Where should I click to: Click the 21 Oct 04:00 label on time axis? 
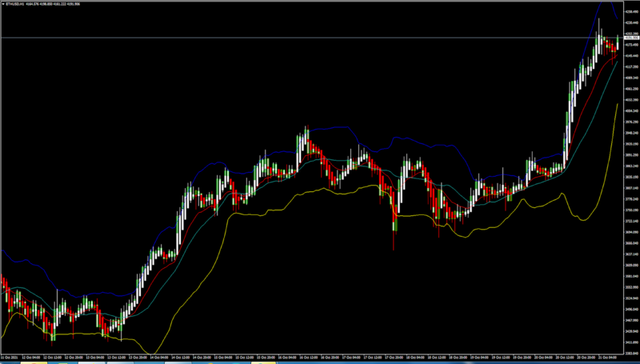point(606,358)
